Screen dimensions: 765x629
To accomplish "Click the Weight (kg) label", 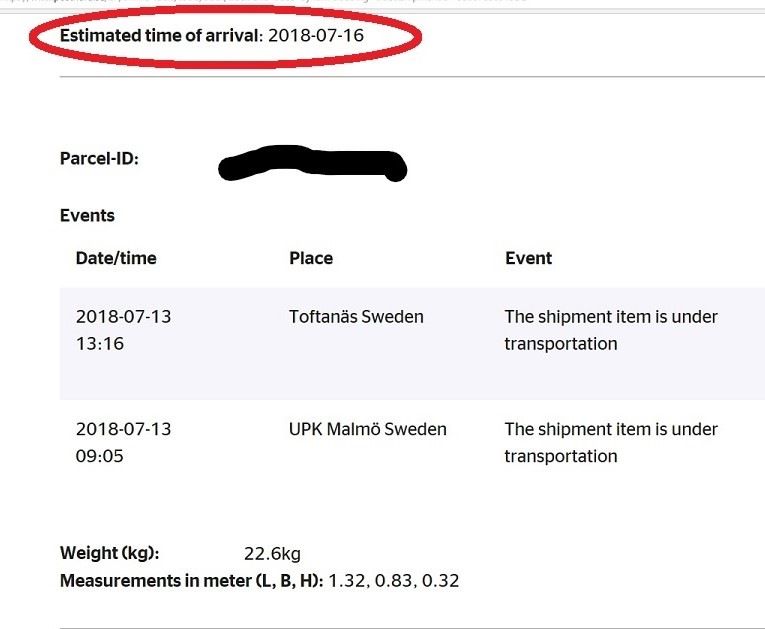I will [109, 553].
